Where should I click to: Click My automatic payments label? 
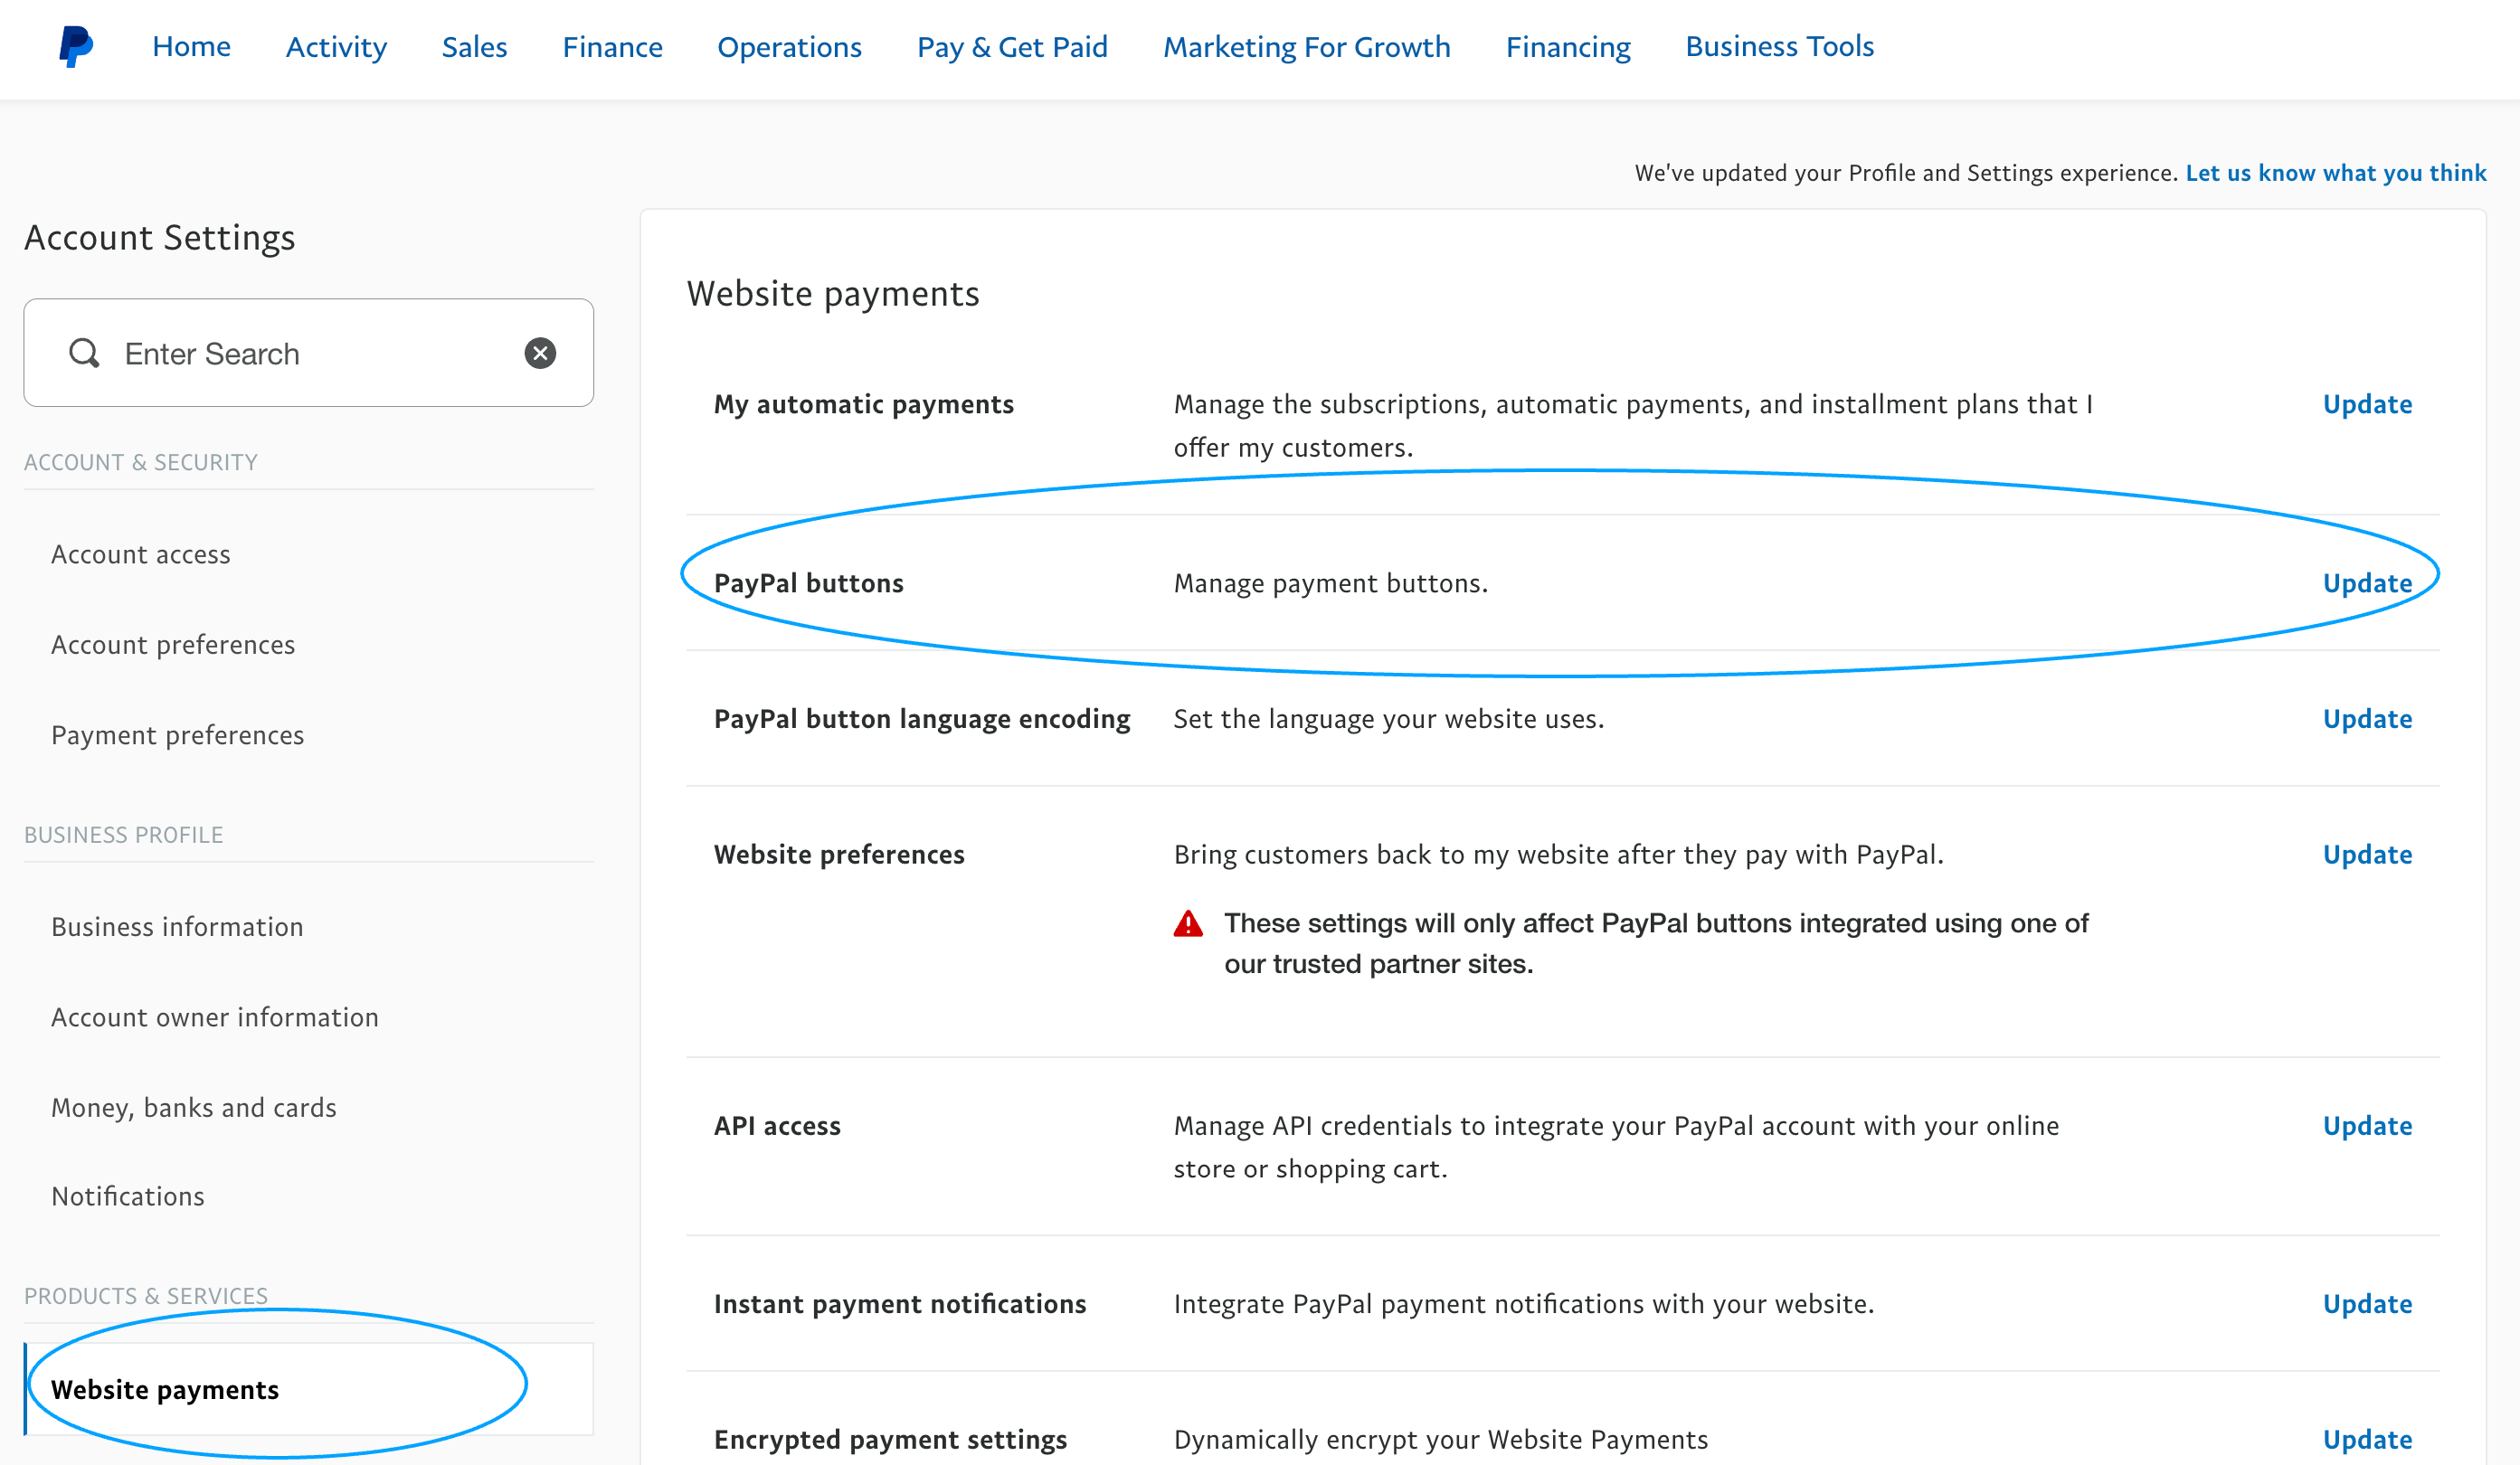(864, 404)
